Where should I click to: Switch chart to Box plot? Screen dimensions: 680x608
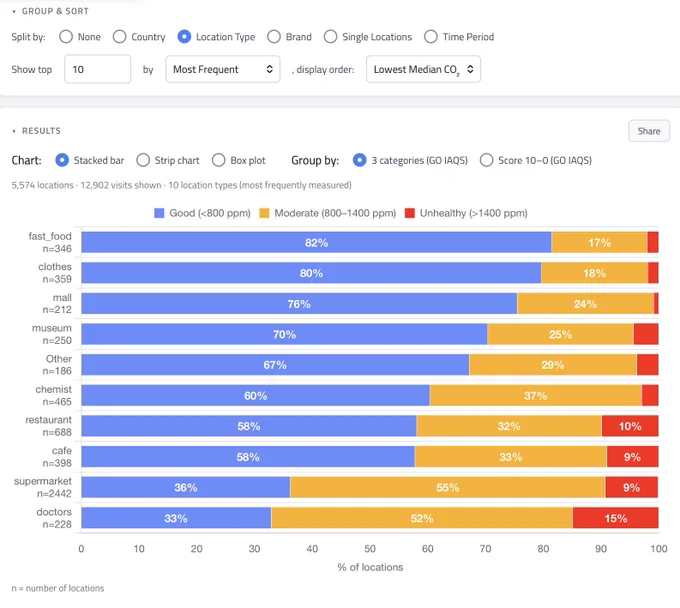[219, 160]
